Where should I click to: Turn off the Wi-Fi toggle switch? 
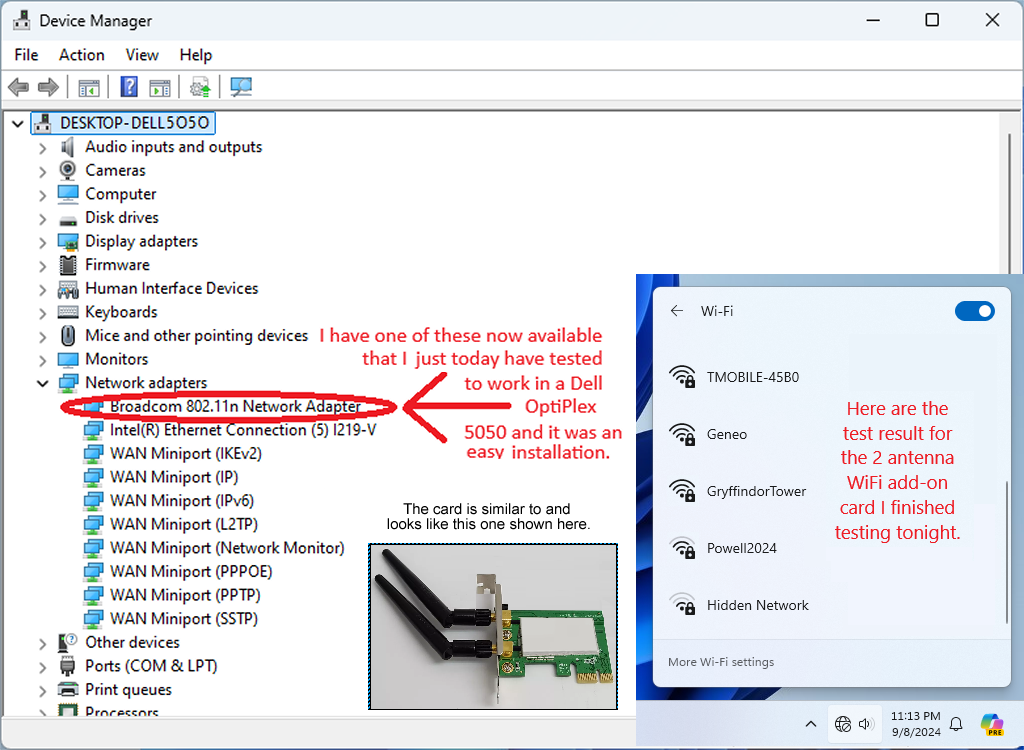974,311
